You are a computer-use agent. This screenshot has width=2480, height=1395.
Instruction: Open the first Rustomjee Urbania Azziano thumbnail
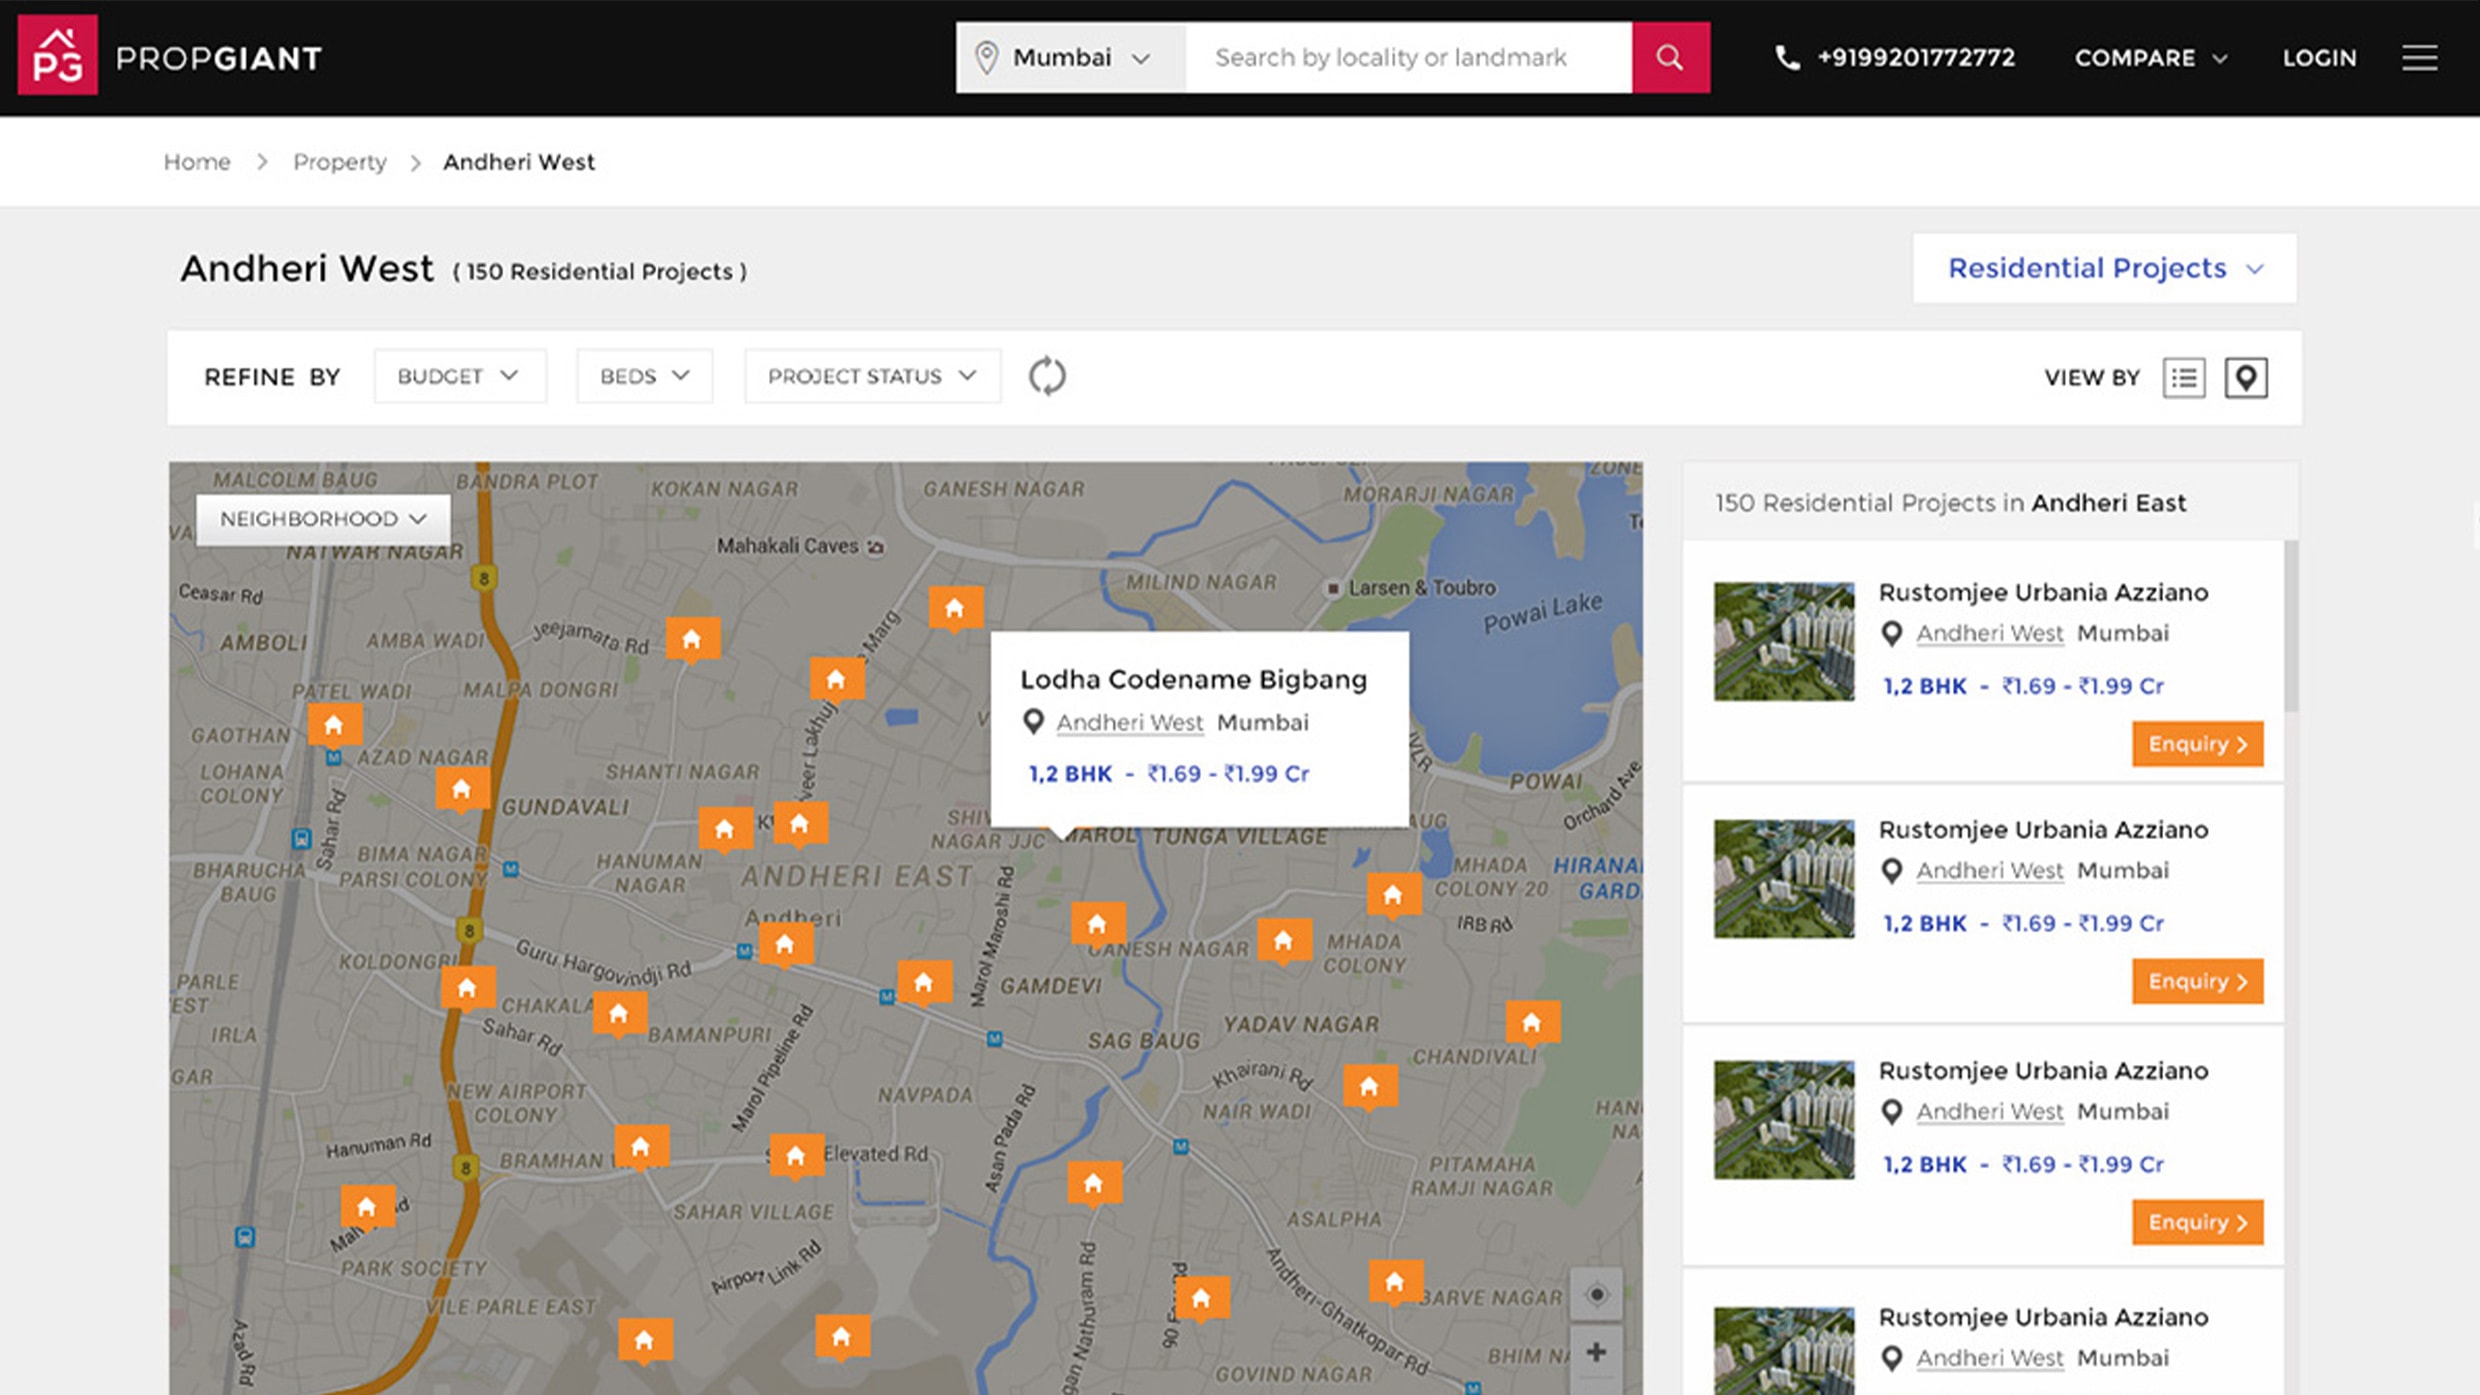pyautogui.click(x=1784, y=641)
